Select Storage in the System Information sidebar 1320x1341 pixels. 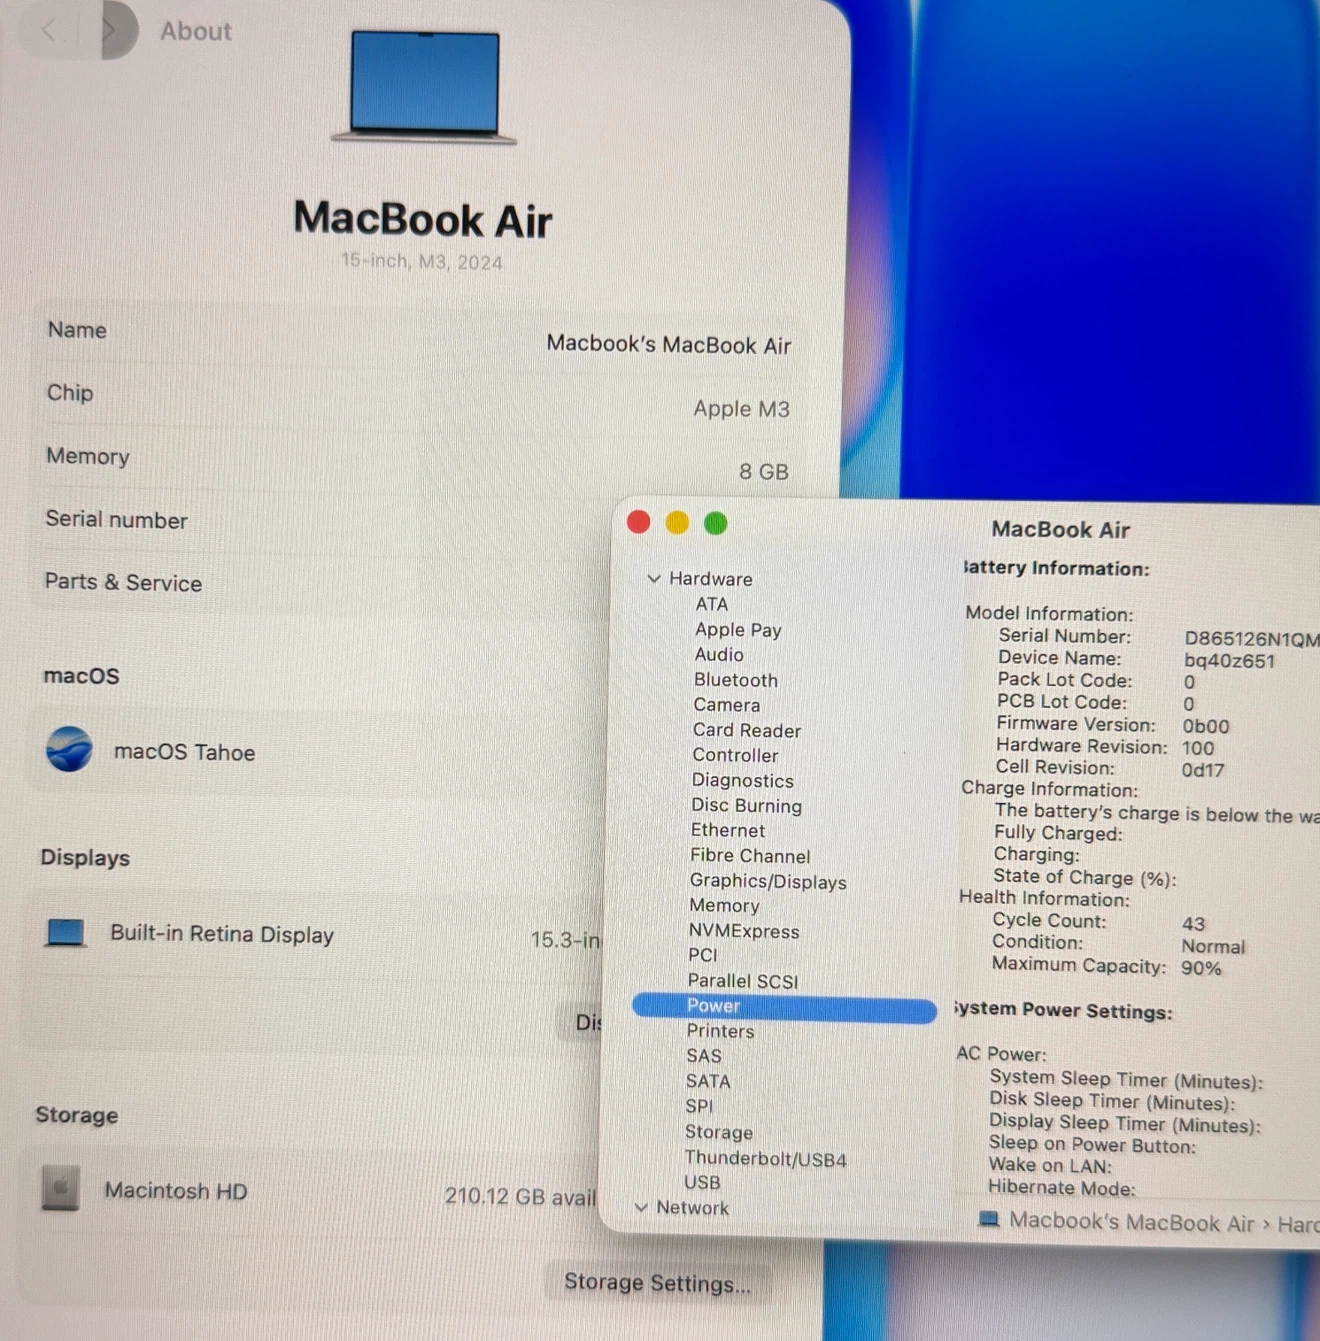pyautogui.click(x=719, y=1132)
